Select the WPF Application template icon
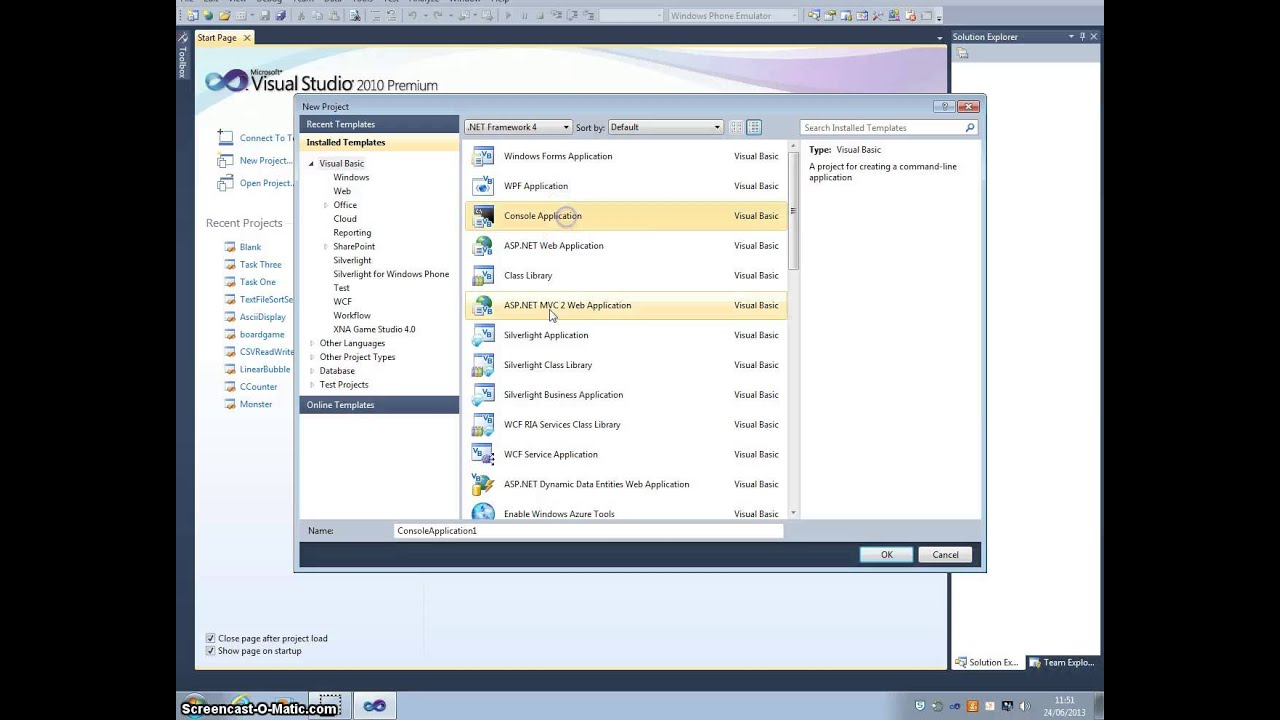The height and width of the screenshot is (720, 1280). tap(483, 186)
